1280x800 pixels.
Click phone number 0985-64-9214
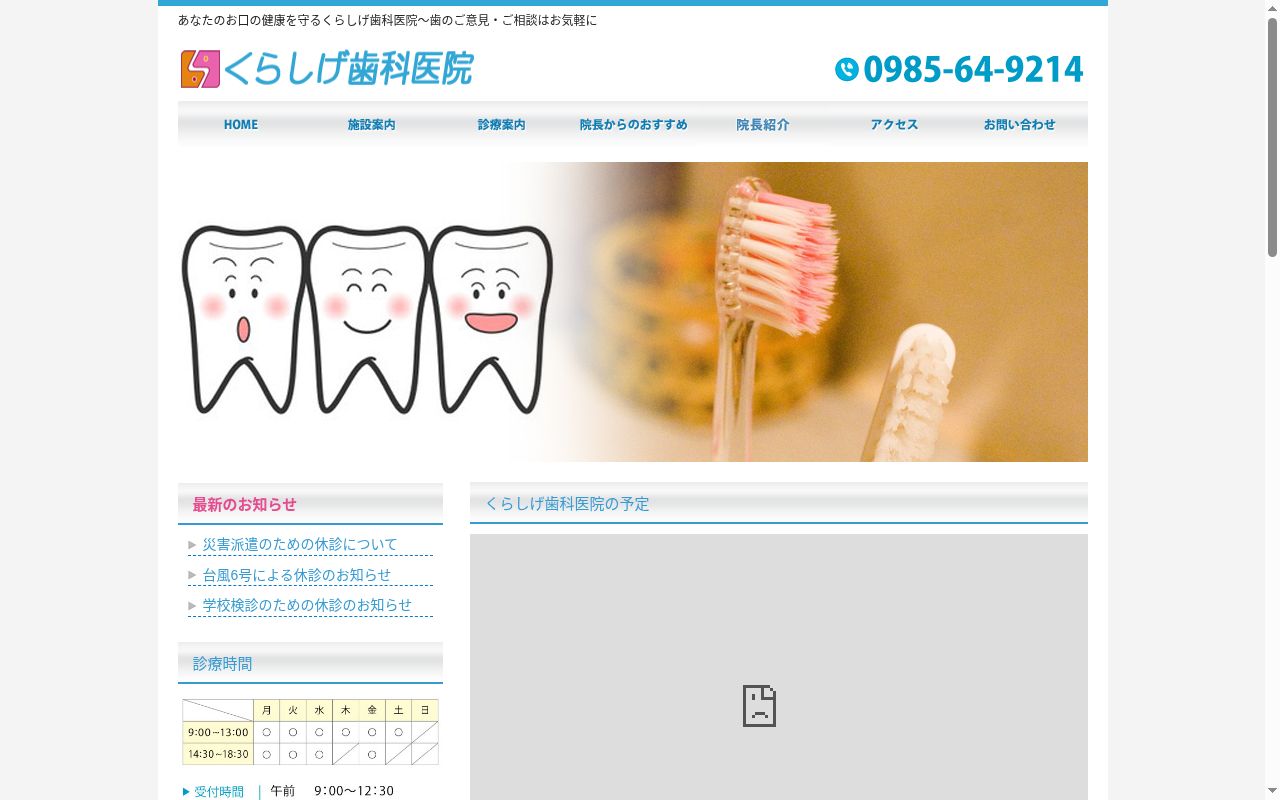click(x=973, y=69)
